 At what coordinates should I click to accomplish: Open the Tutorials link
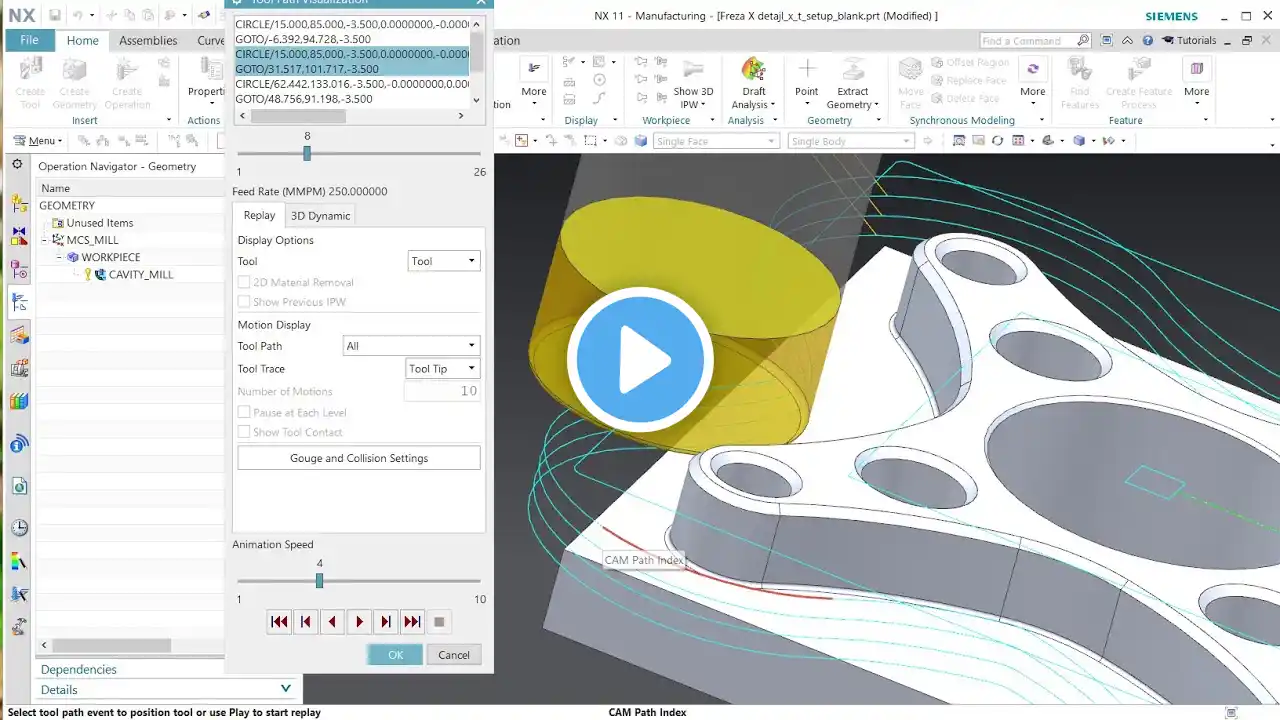click(x=1190, y=41)
